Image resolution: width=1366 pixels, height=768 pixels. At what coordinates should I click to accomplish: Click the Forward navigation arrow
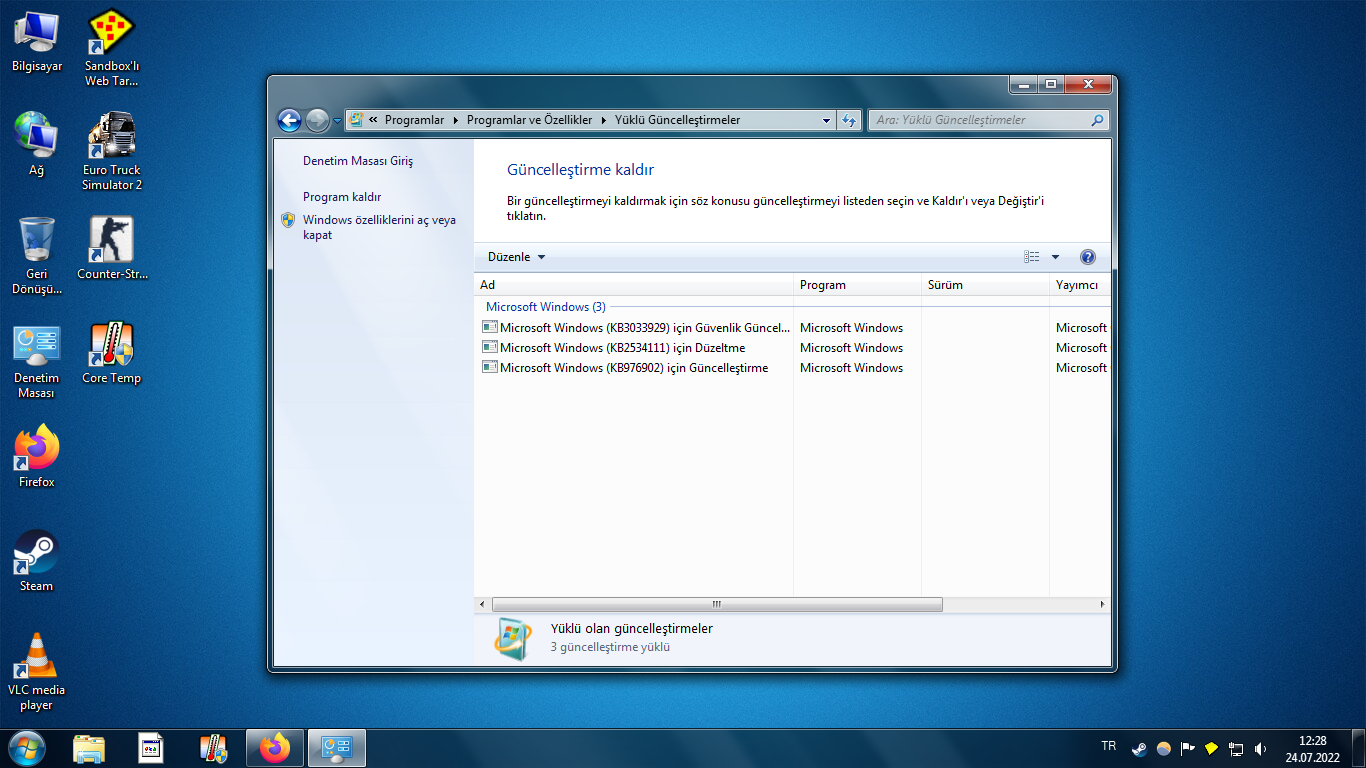tap(317, 120)
